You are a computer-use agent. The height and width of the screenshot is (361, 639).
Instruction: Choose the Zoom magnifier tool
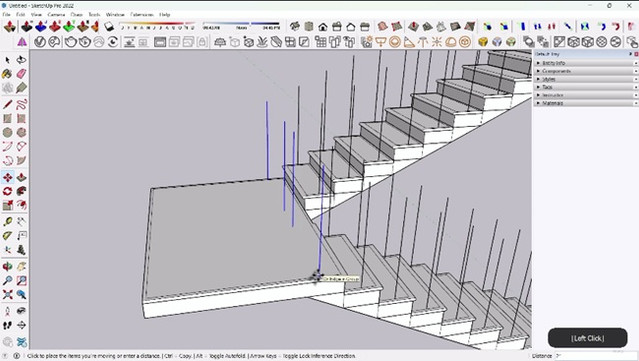tap(7, 281)
